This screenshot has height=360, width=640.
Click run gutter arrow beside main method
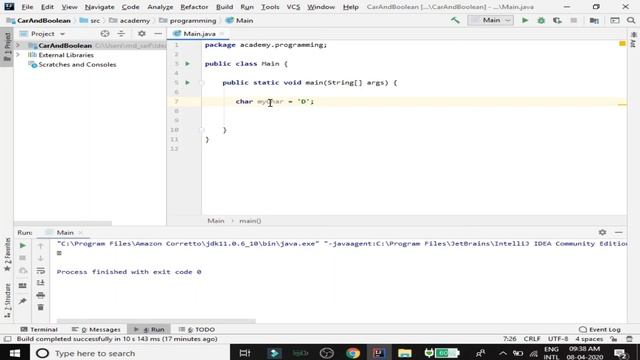coord(187,82)
